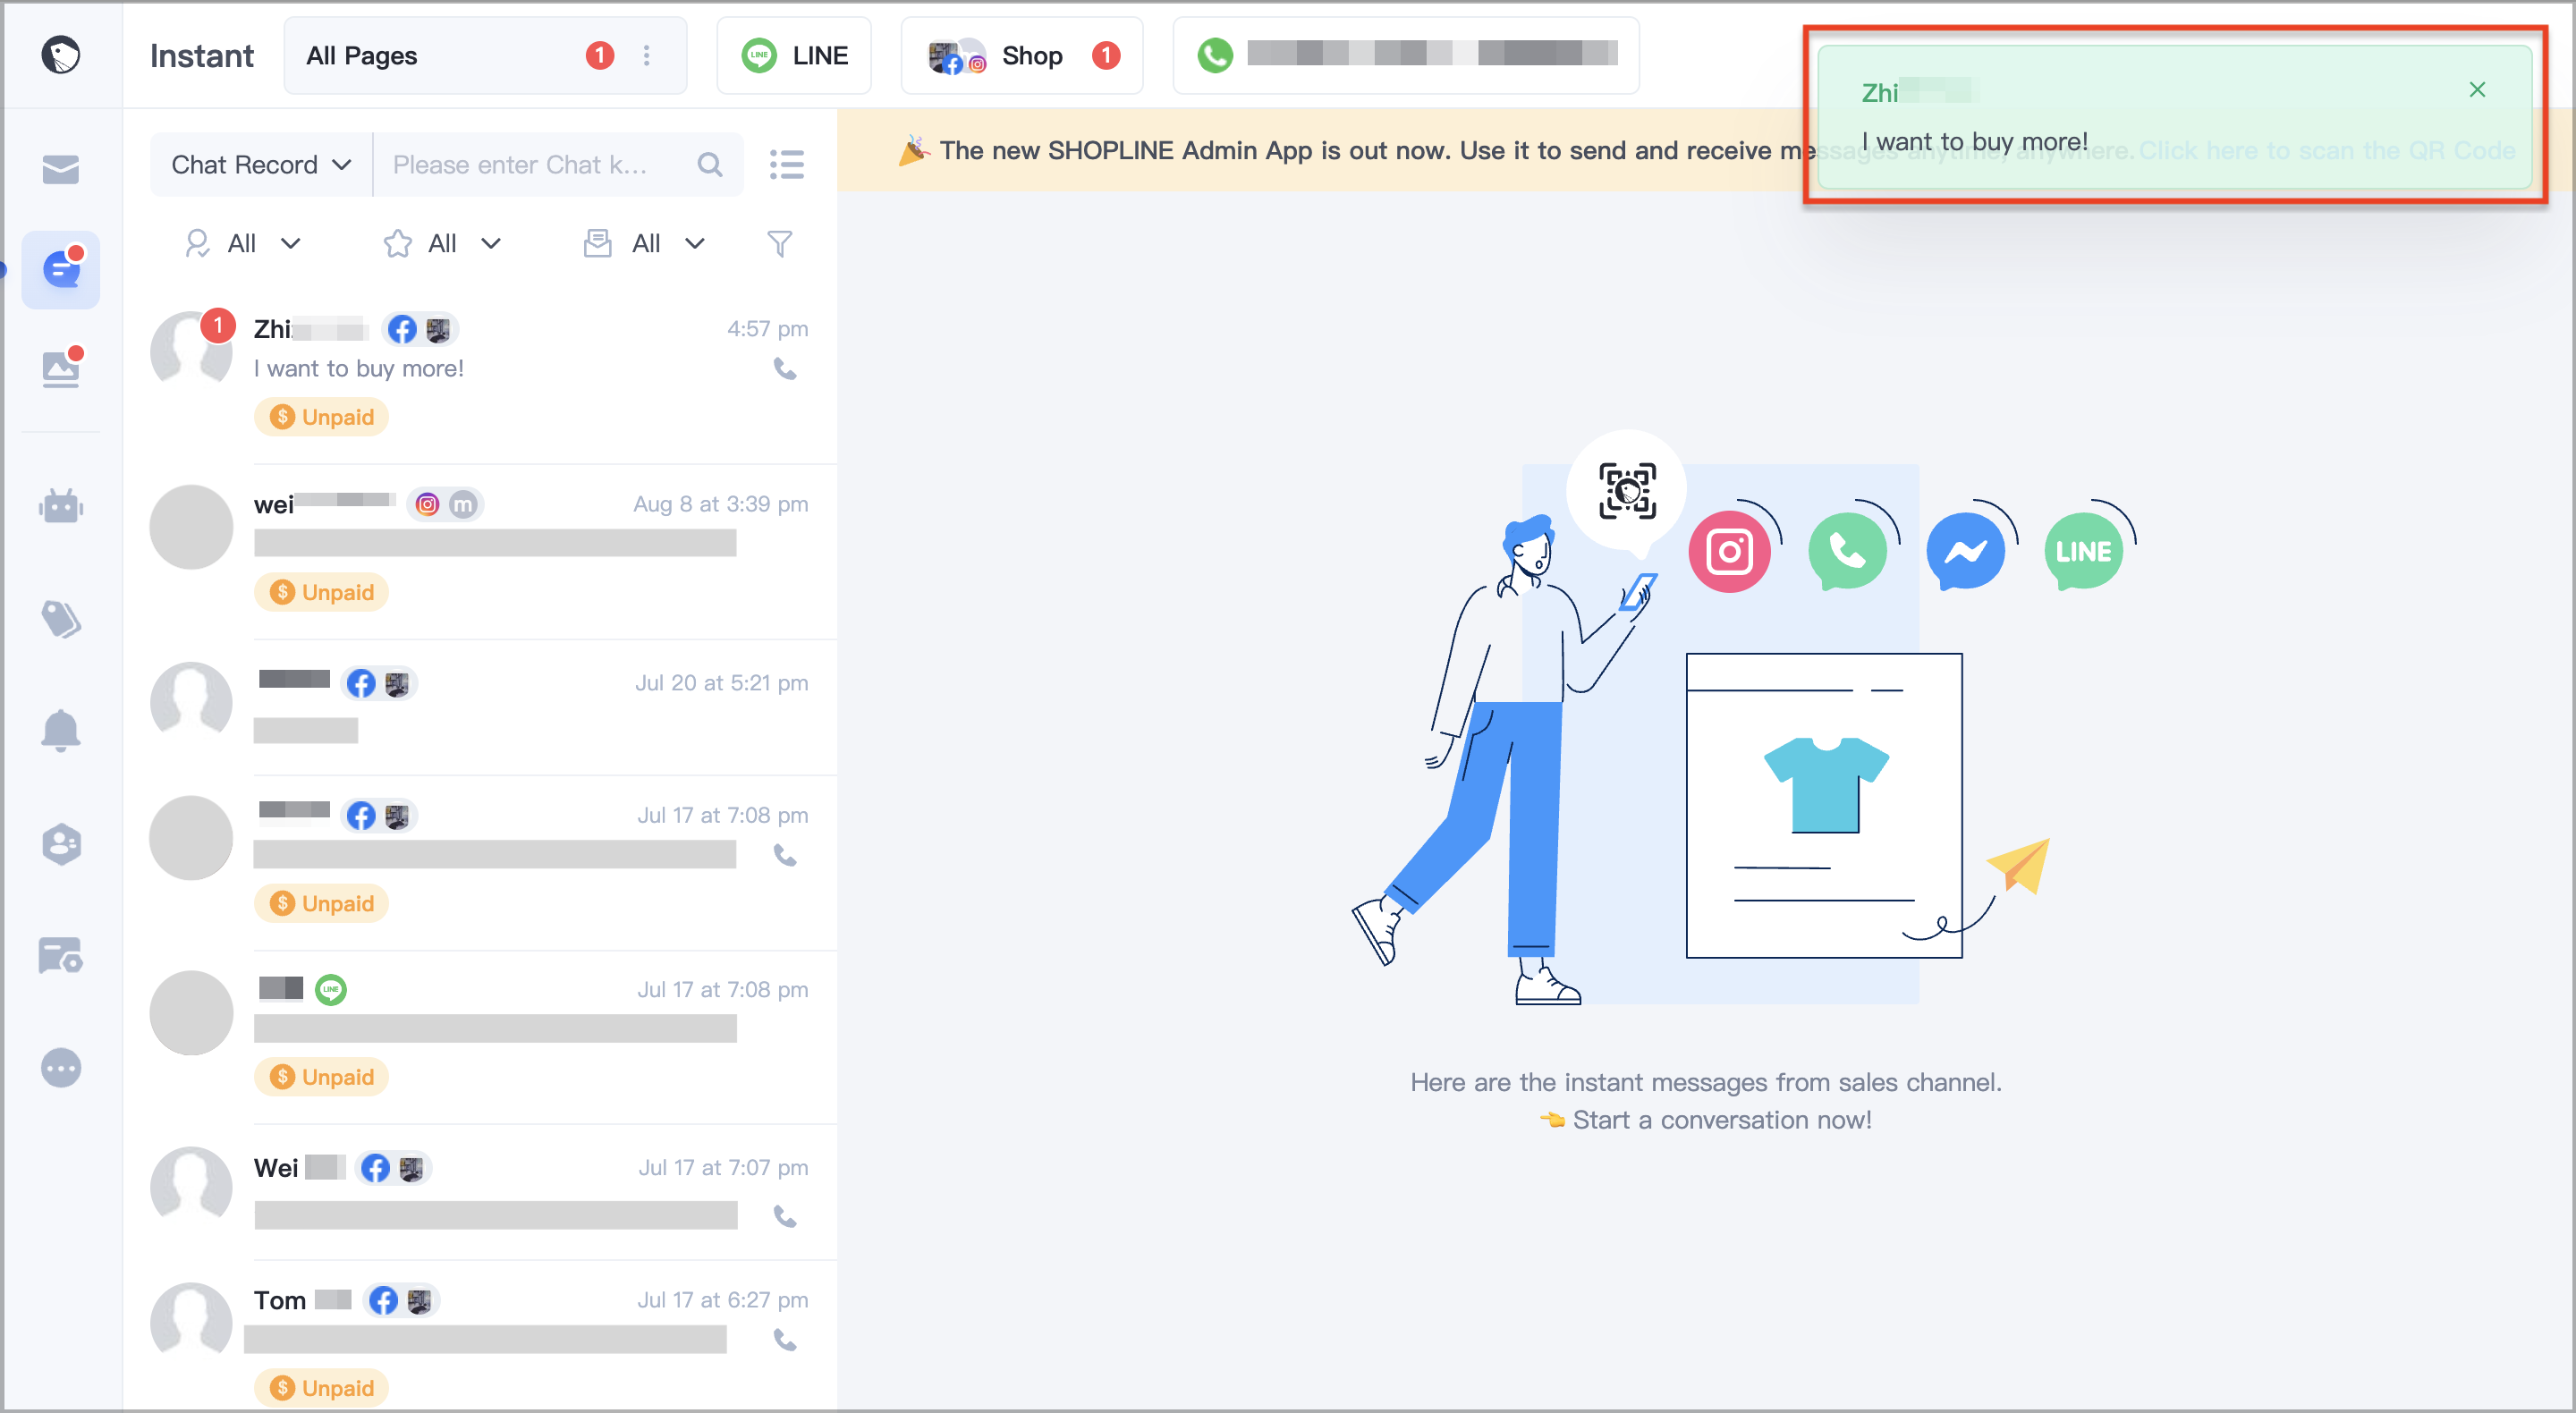Click the funnel filter icon
The width and height of the screenshot is (2576, 1413).
click(779, 244)
